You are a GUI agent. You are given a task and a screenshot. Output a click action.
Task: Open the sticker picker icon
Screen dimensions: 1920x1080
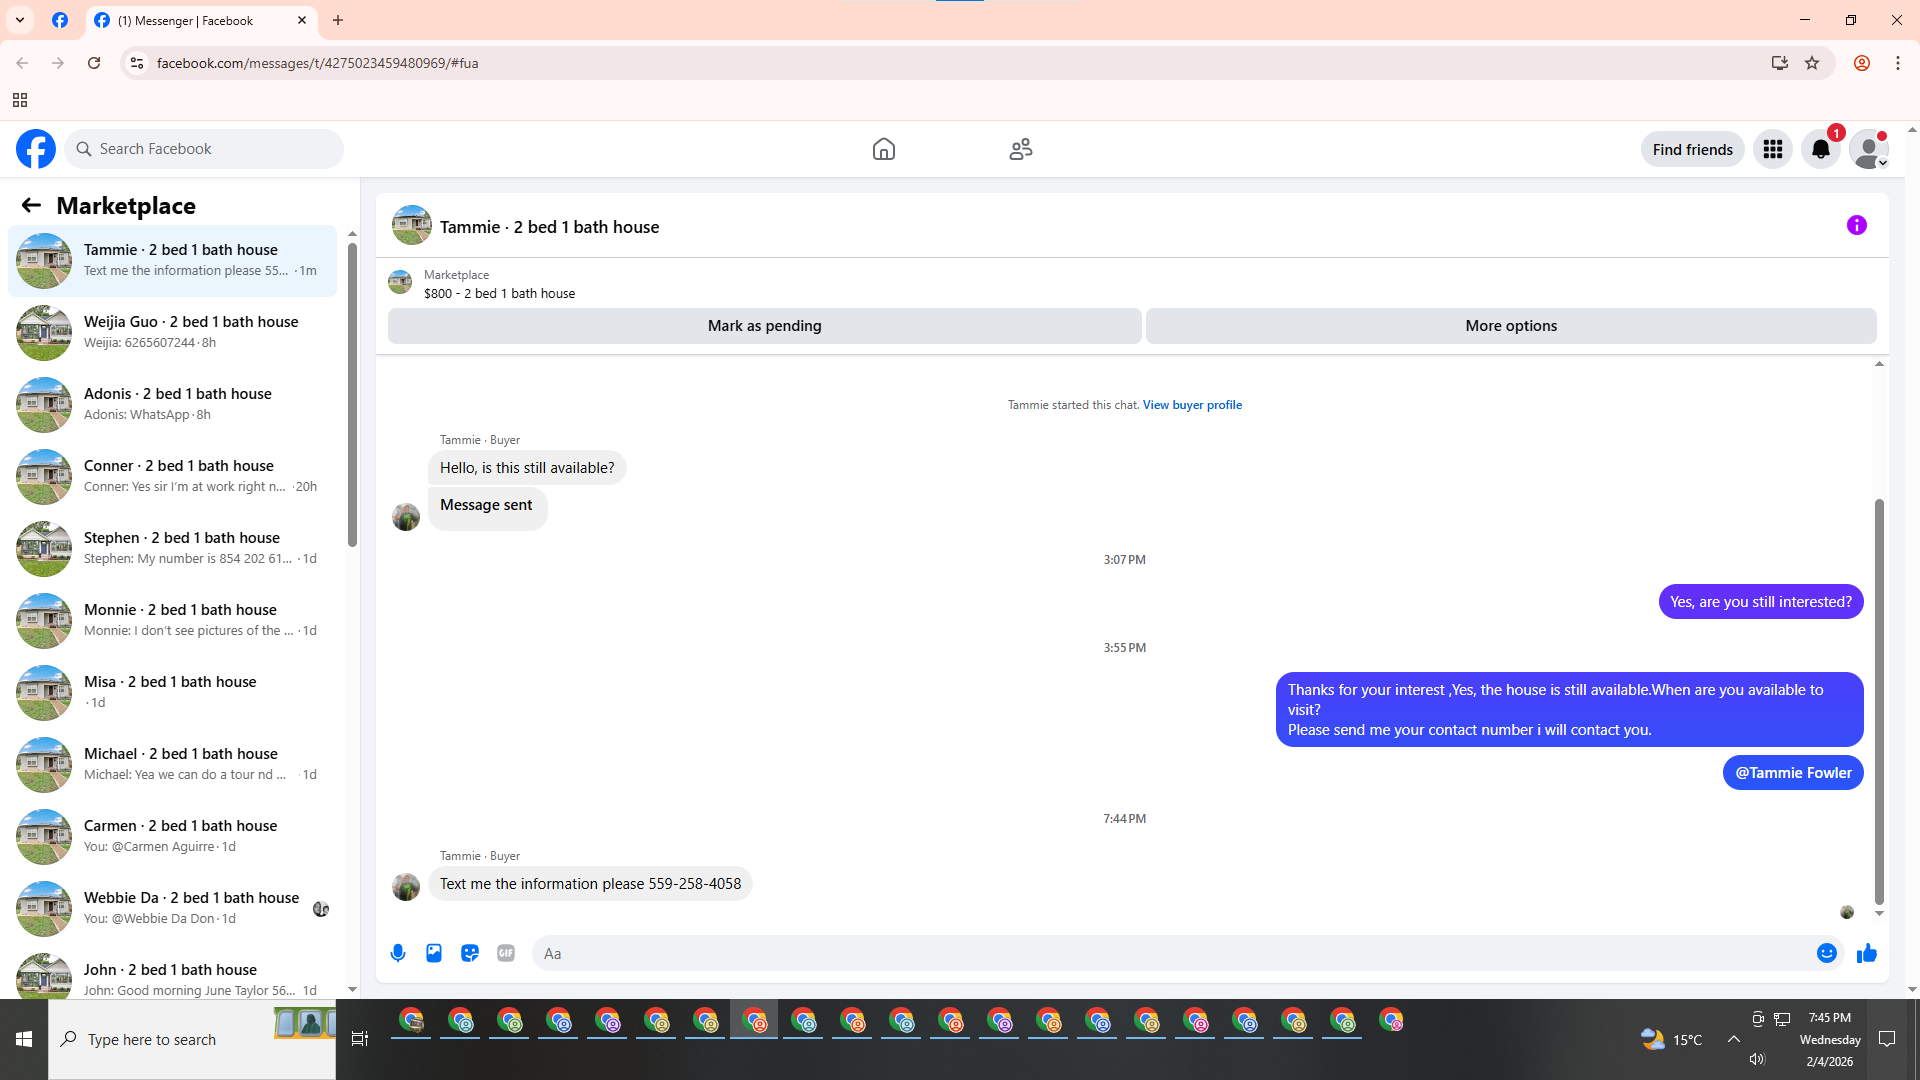(470, 953)
